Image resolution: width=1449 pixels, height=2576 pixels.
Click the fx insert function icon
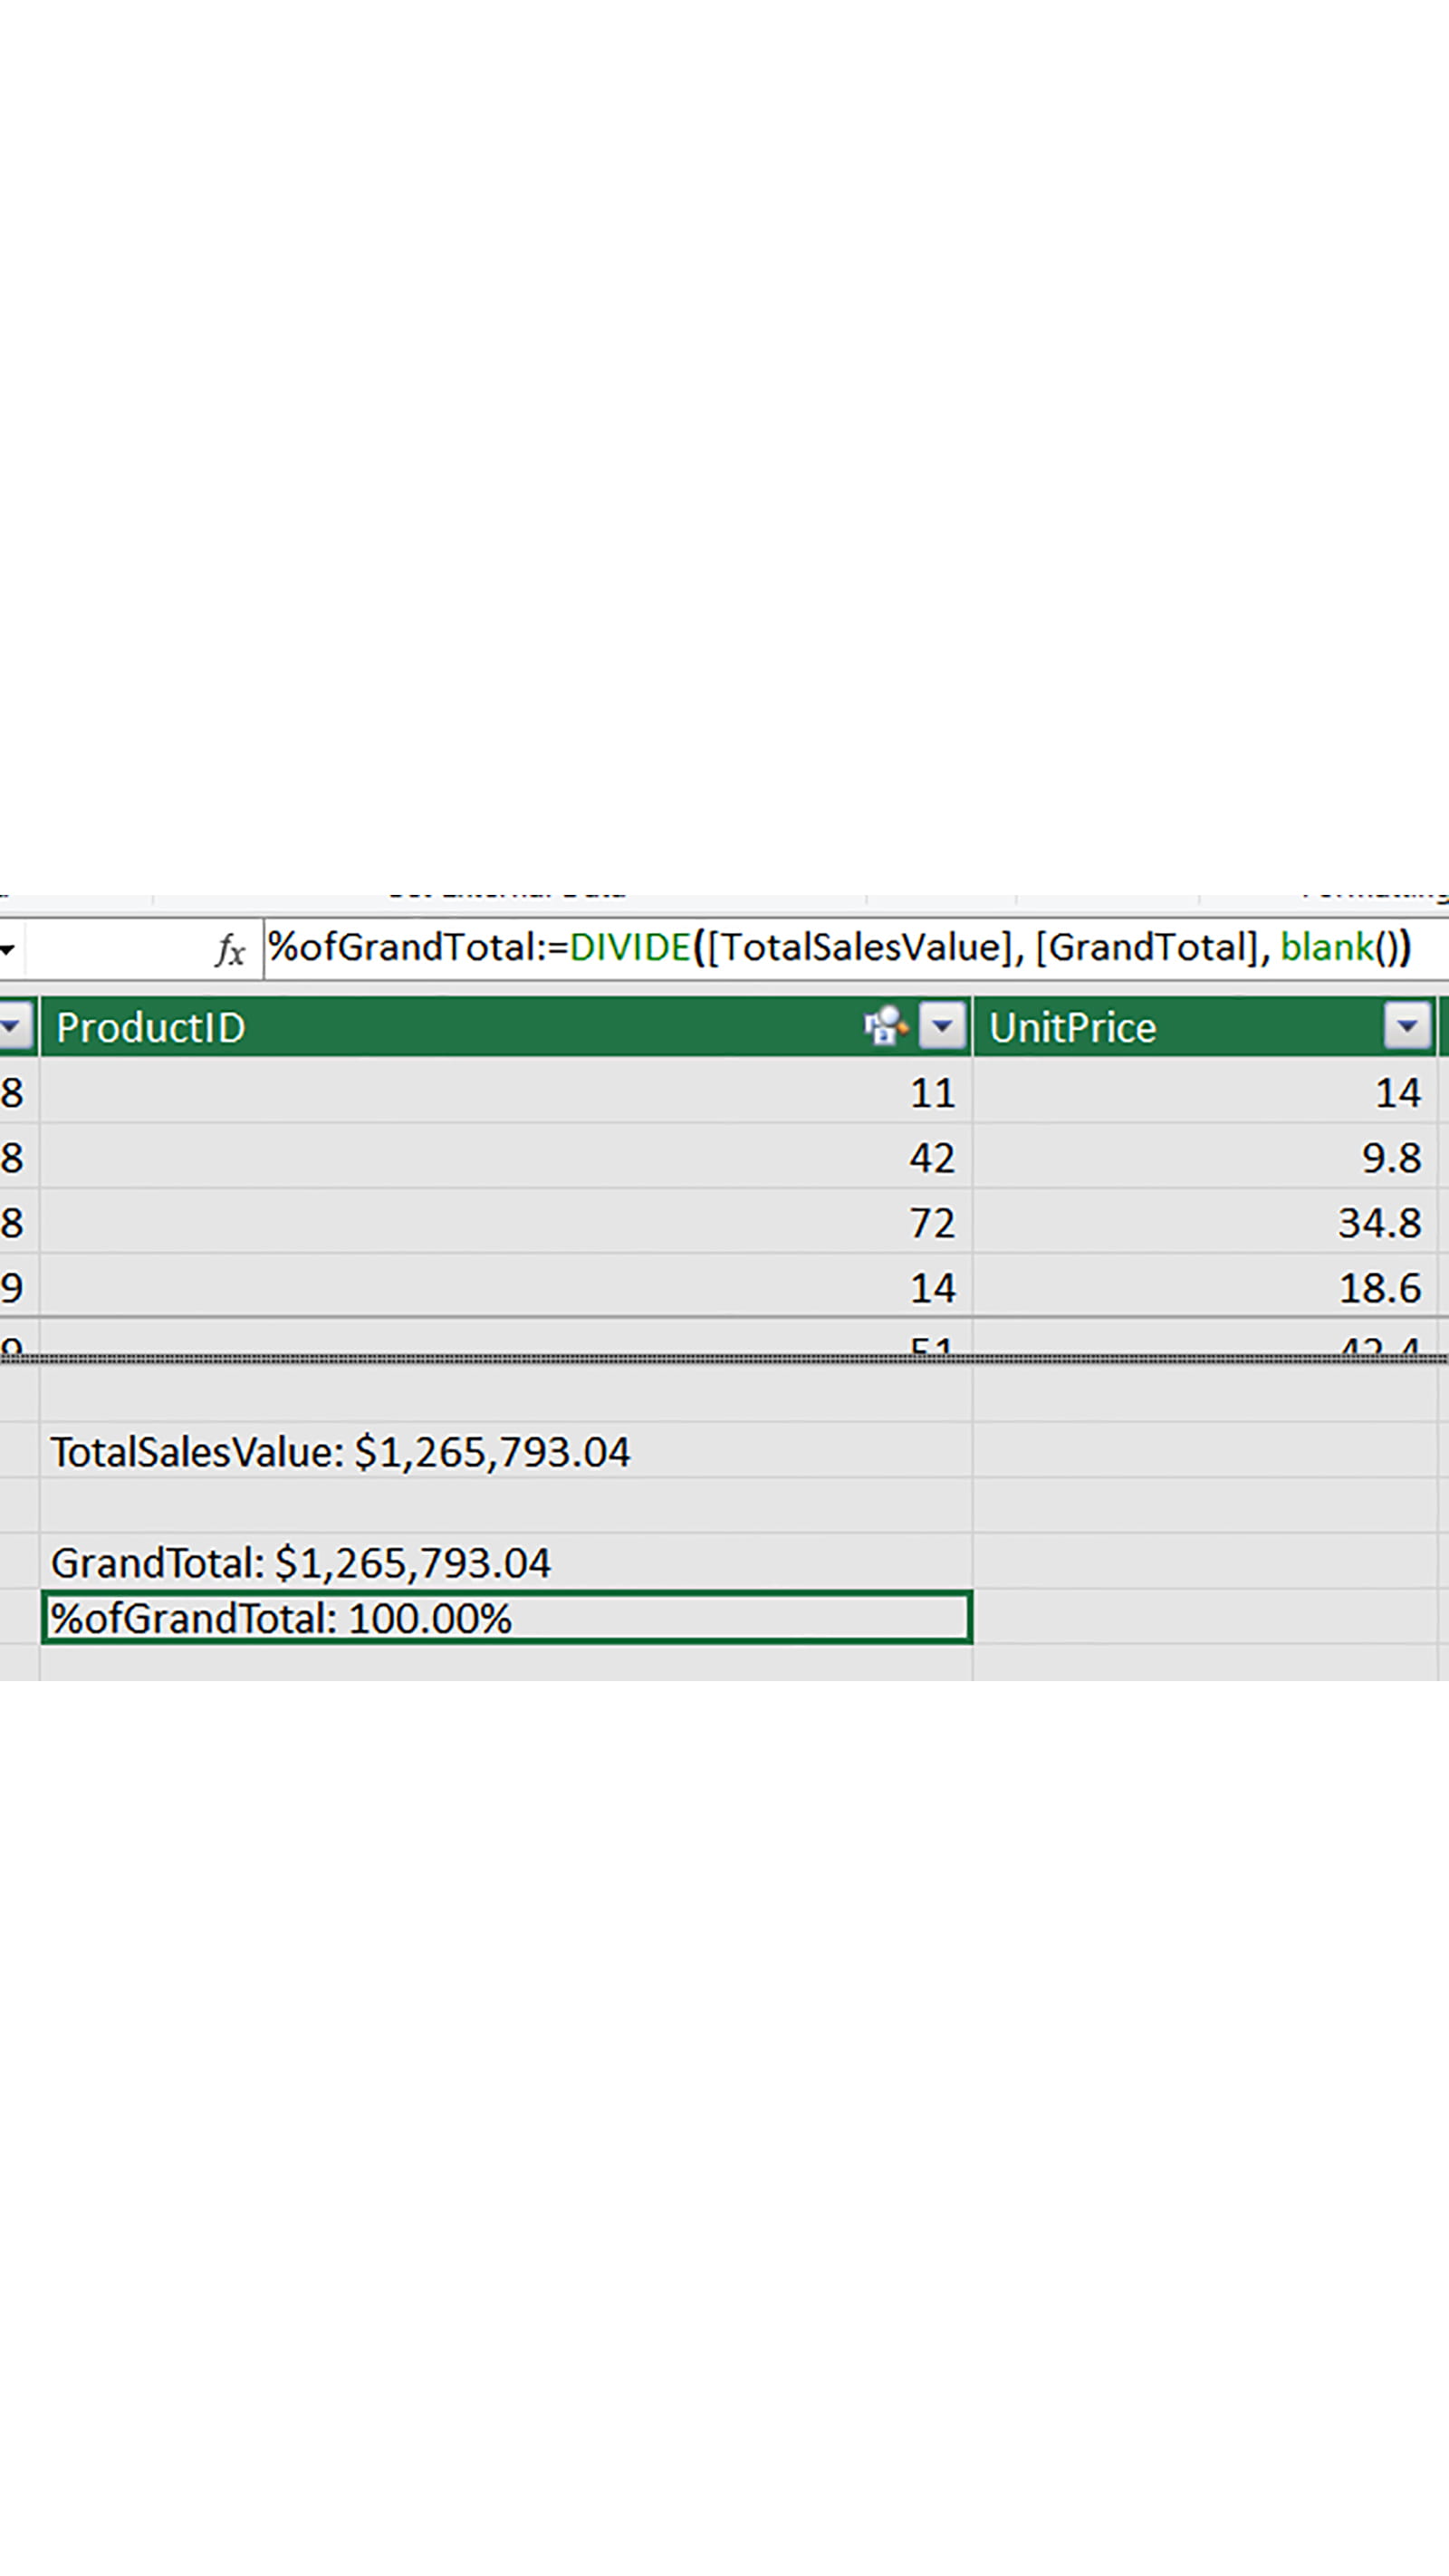[229, 949]
